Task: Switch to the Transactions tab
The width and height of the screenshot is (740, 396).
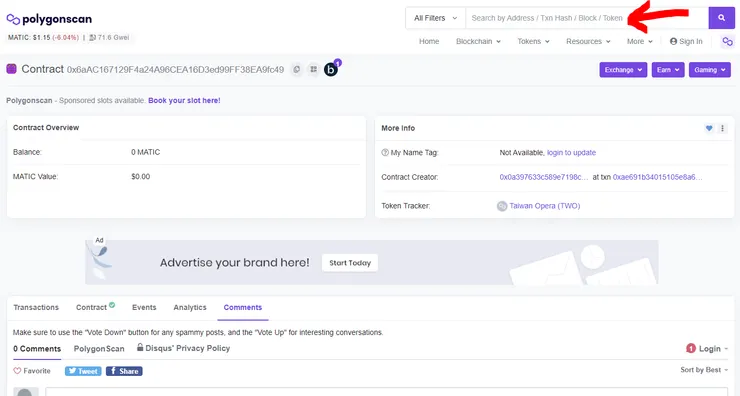Action: (36, 307)
